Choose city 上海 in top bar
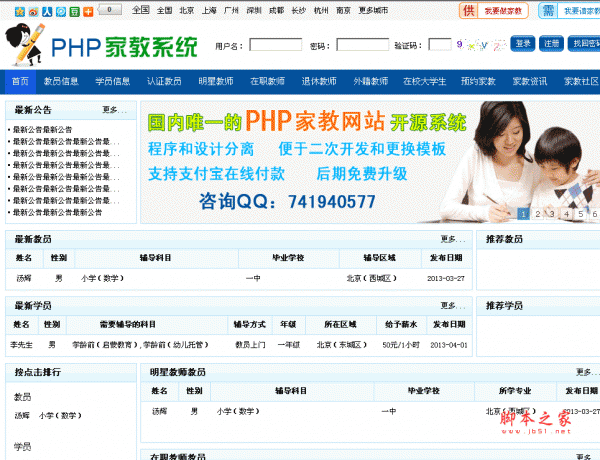Viewport: 600px width, 460px height. pos(209,11)
